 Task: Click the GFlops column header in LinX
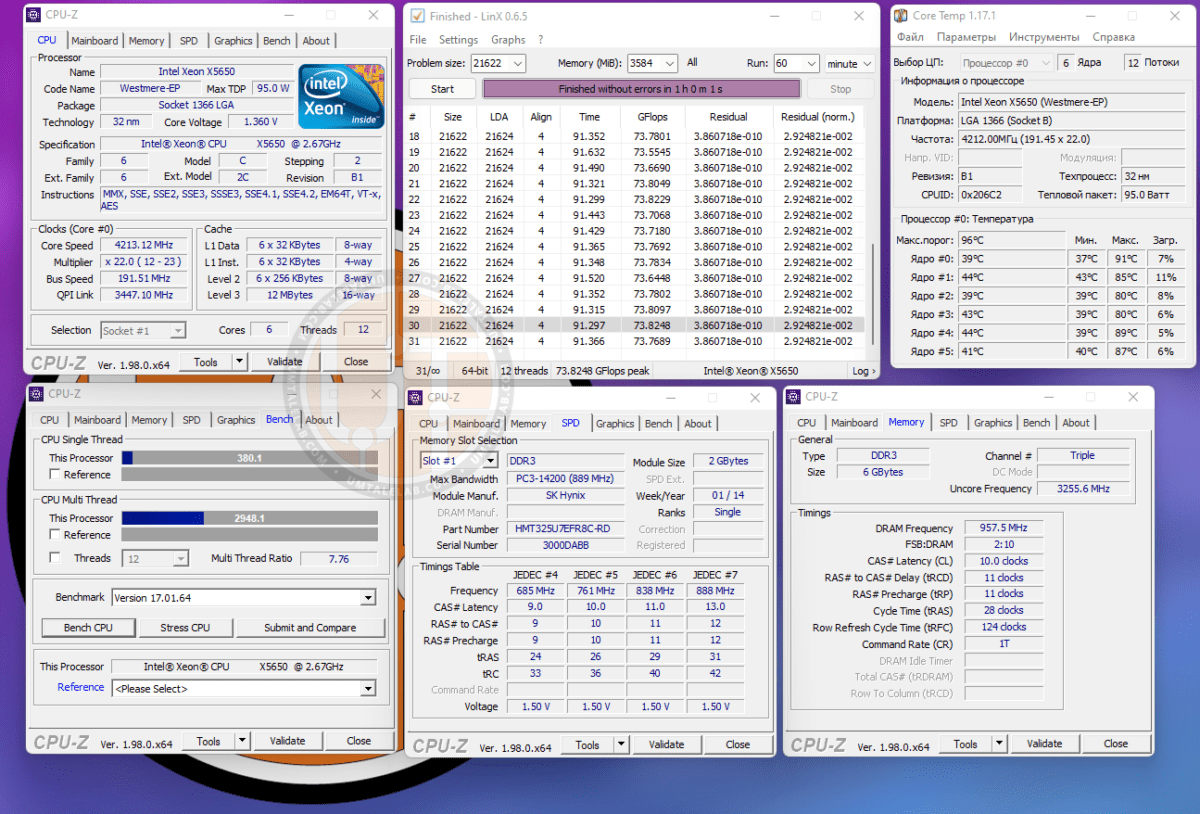[652, 117]
